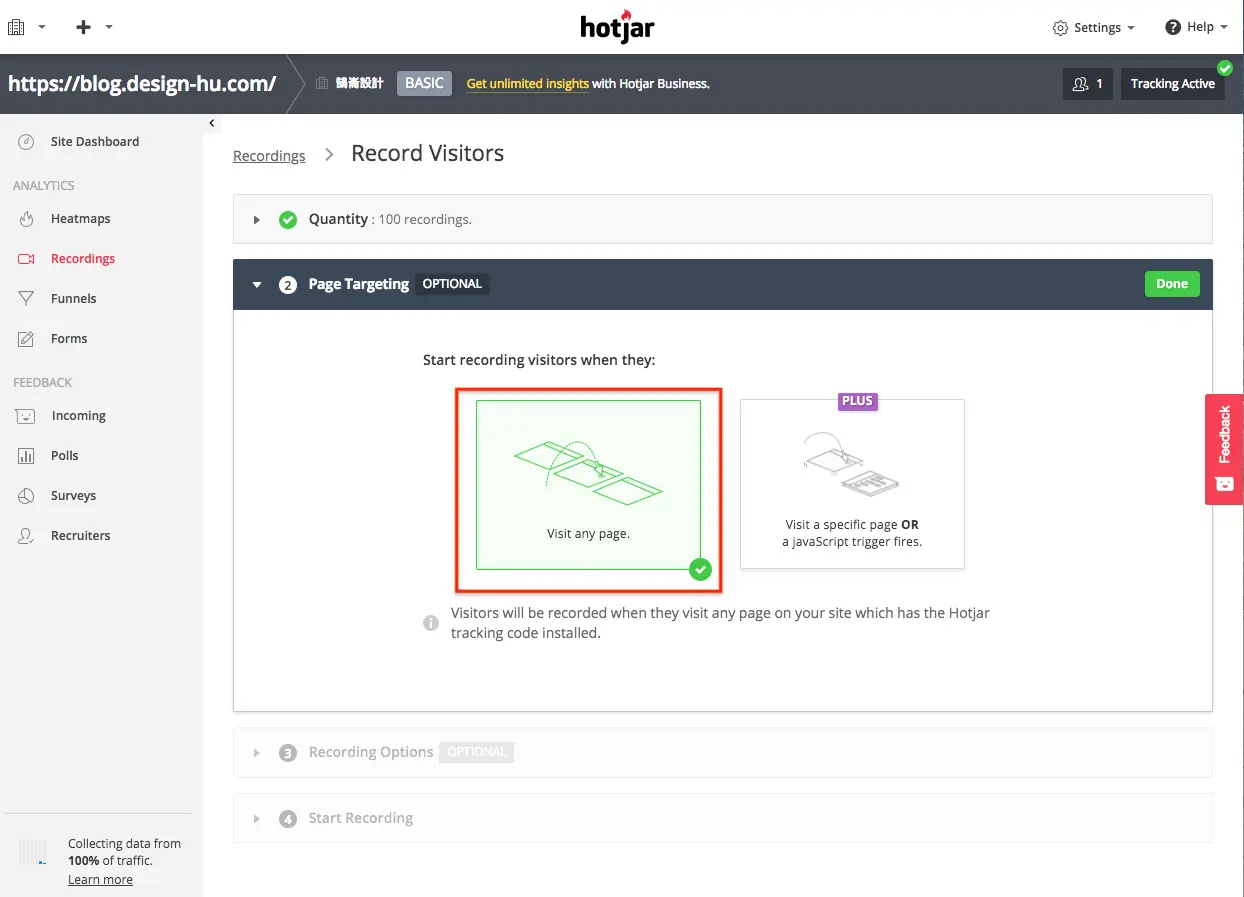Click the traffic collection bars icon

[x=32, y=852]
